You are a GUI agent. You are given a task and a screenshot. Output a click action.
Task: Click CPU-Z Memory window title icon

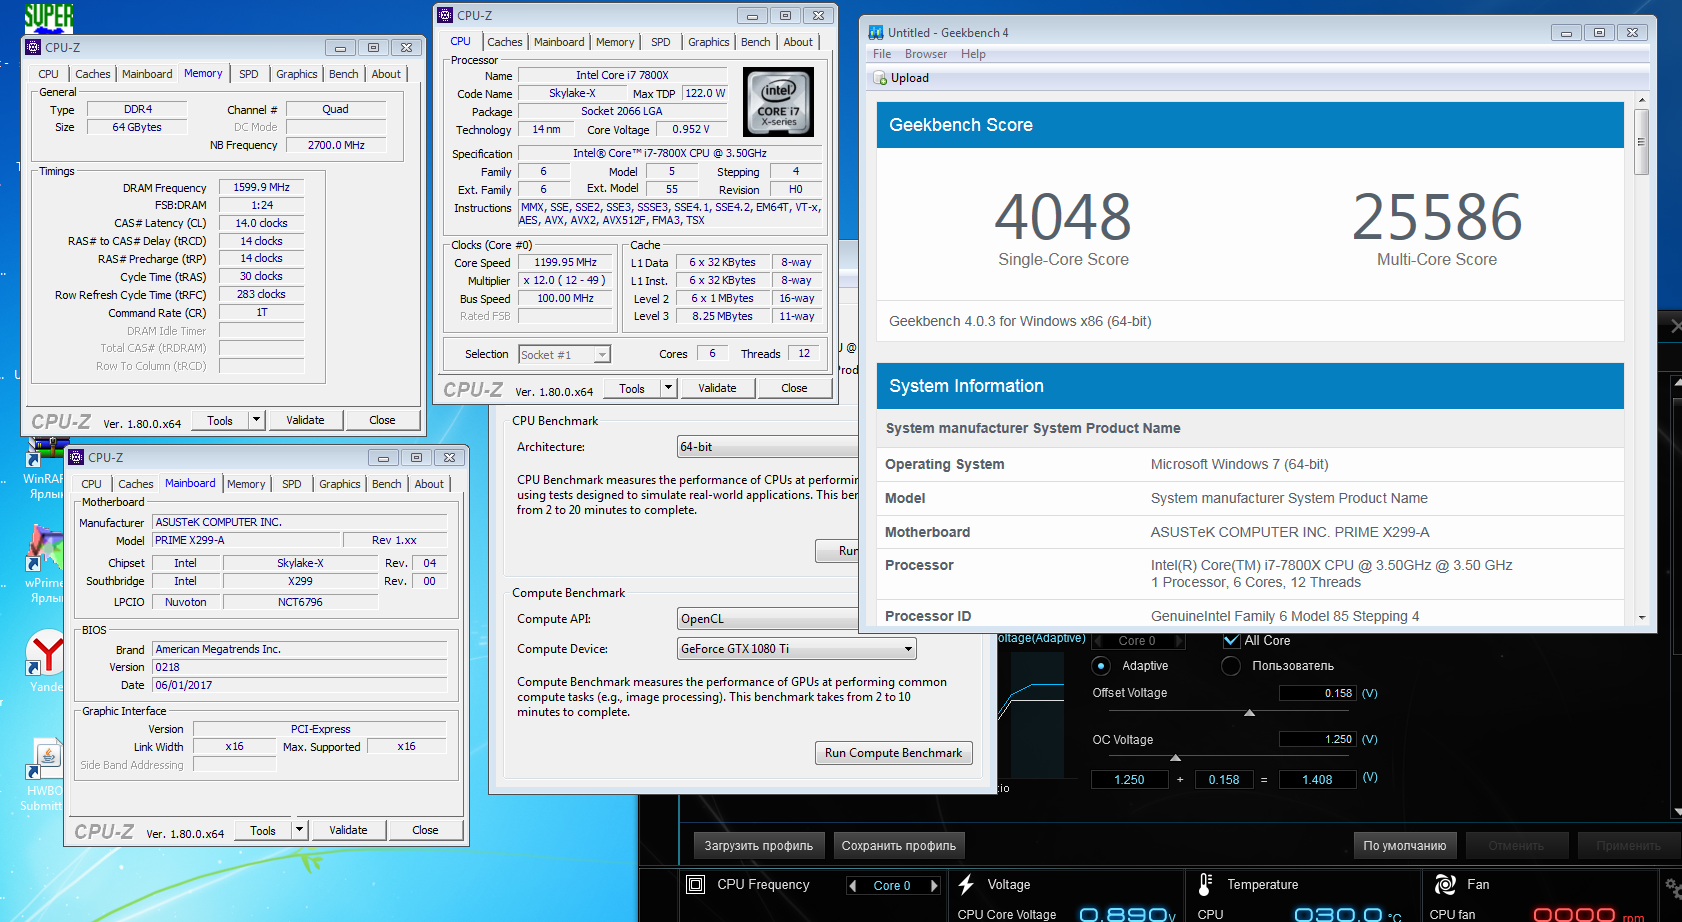(33, 47)
